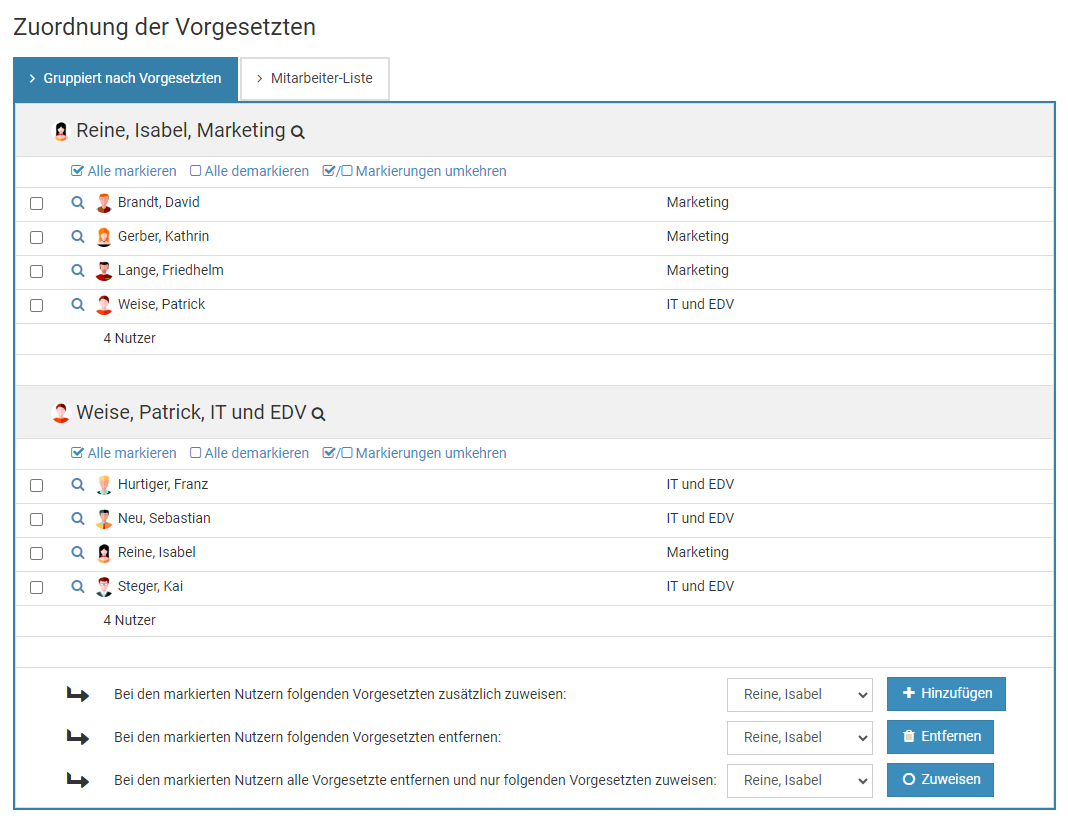Screen dimensions: 1068x825
Task: Select checkbox for Reine, Isabel in second group
Action: click(37, 554)
